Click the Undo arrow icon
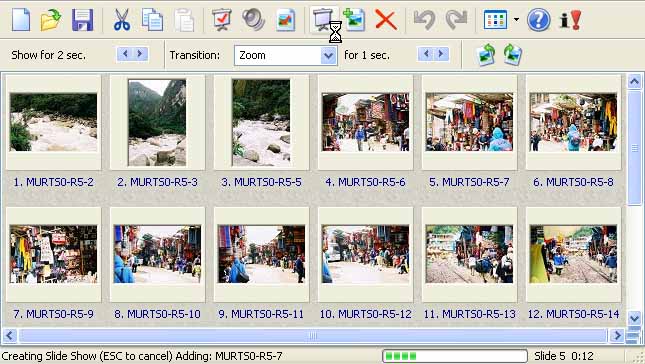The image size is (645, 364). click(424, 20)
